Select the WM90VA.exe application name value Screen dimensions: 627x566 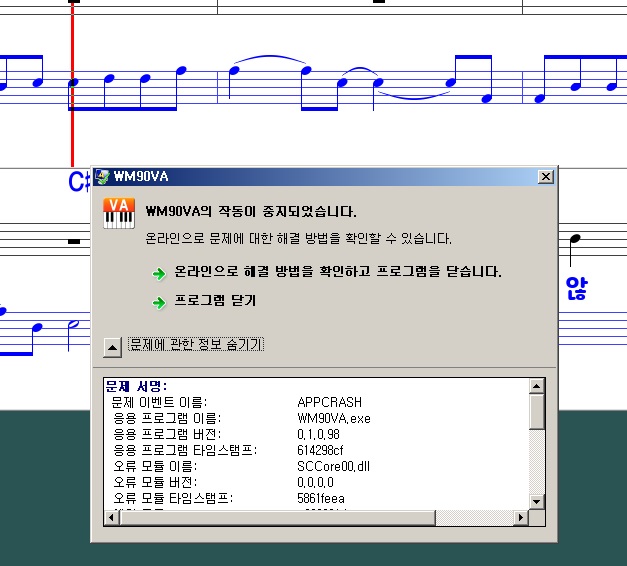pyautogui.click(x=334, y=418)
